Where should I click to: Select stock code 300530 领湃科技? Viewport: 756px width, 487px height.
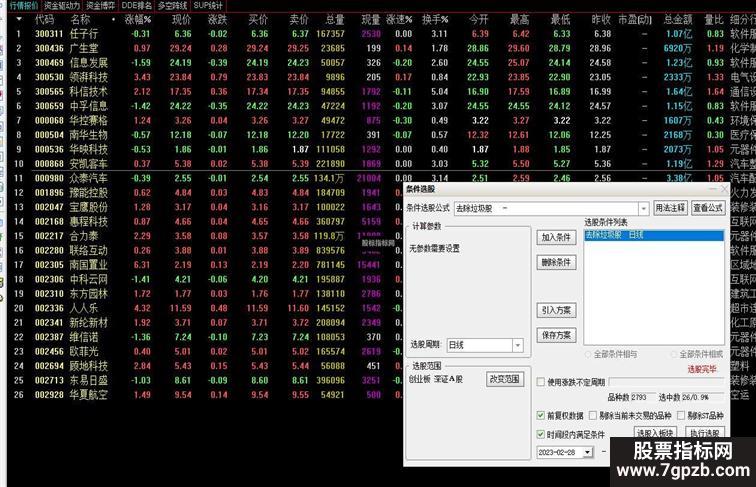click(71, 77)
